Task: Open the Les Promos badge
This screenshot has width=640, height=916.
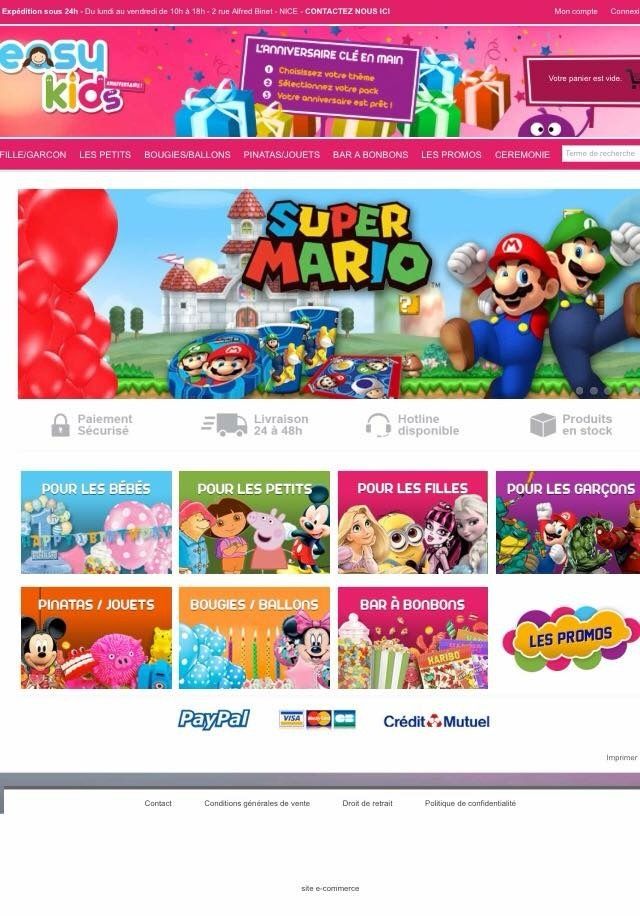Action: tap(569, 638)
